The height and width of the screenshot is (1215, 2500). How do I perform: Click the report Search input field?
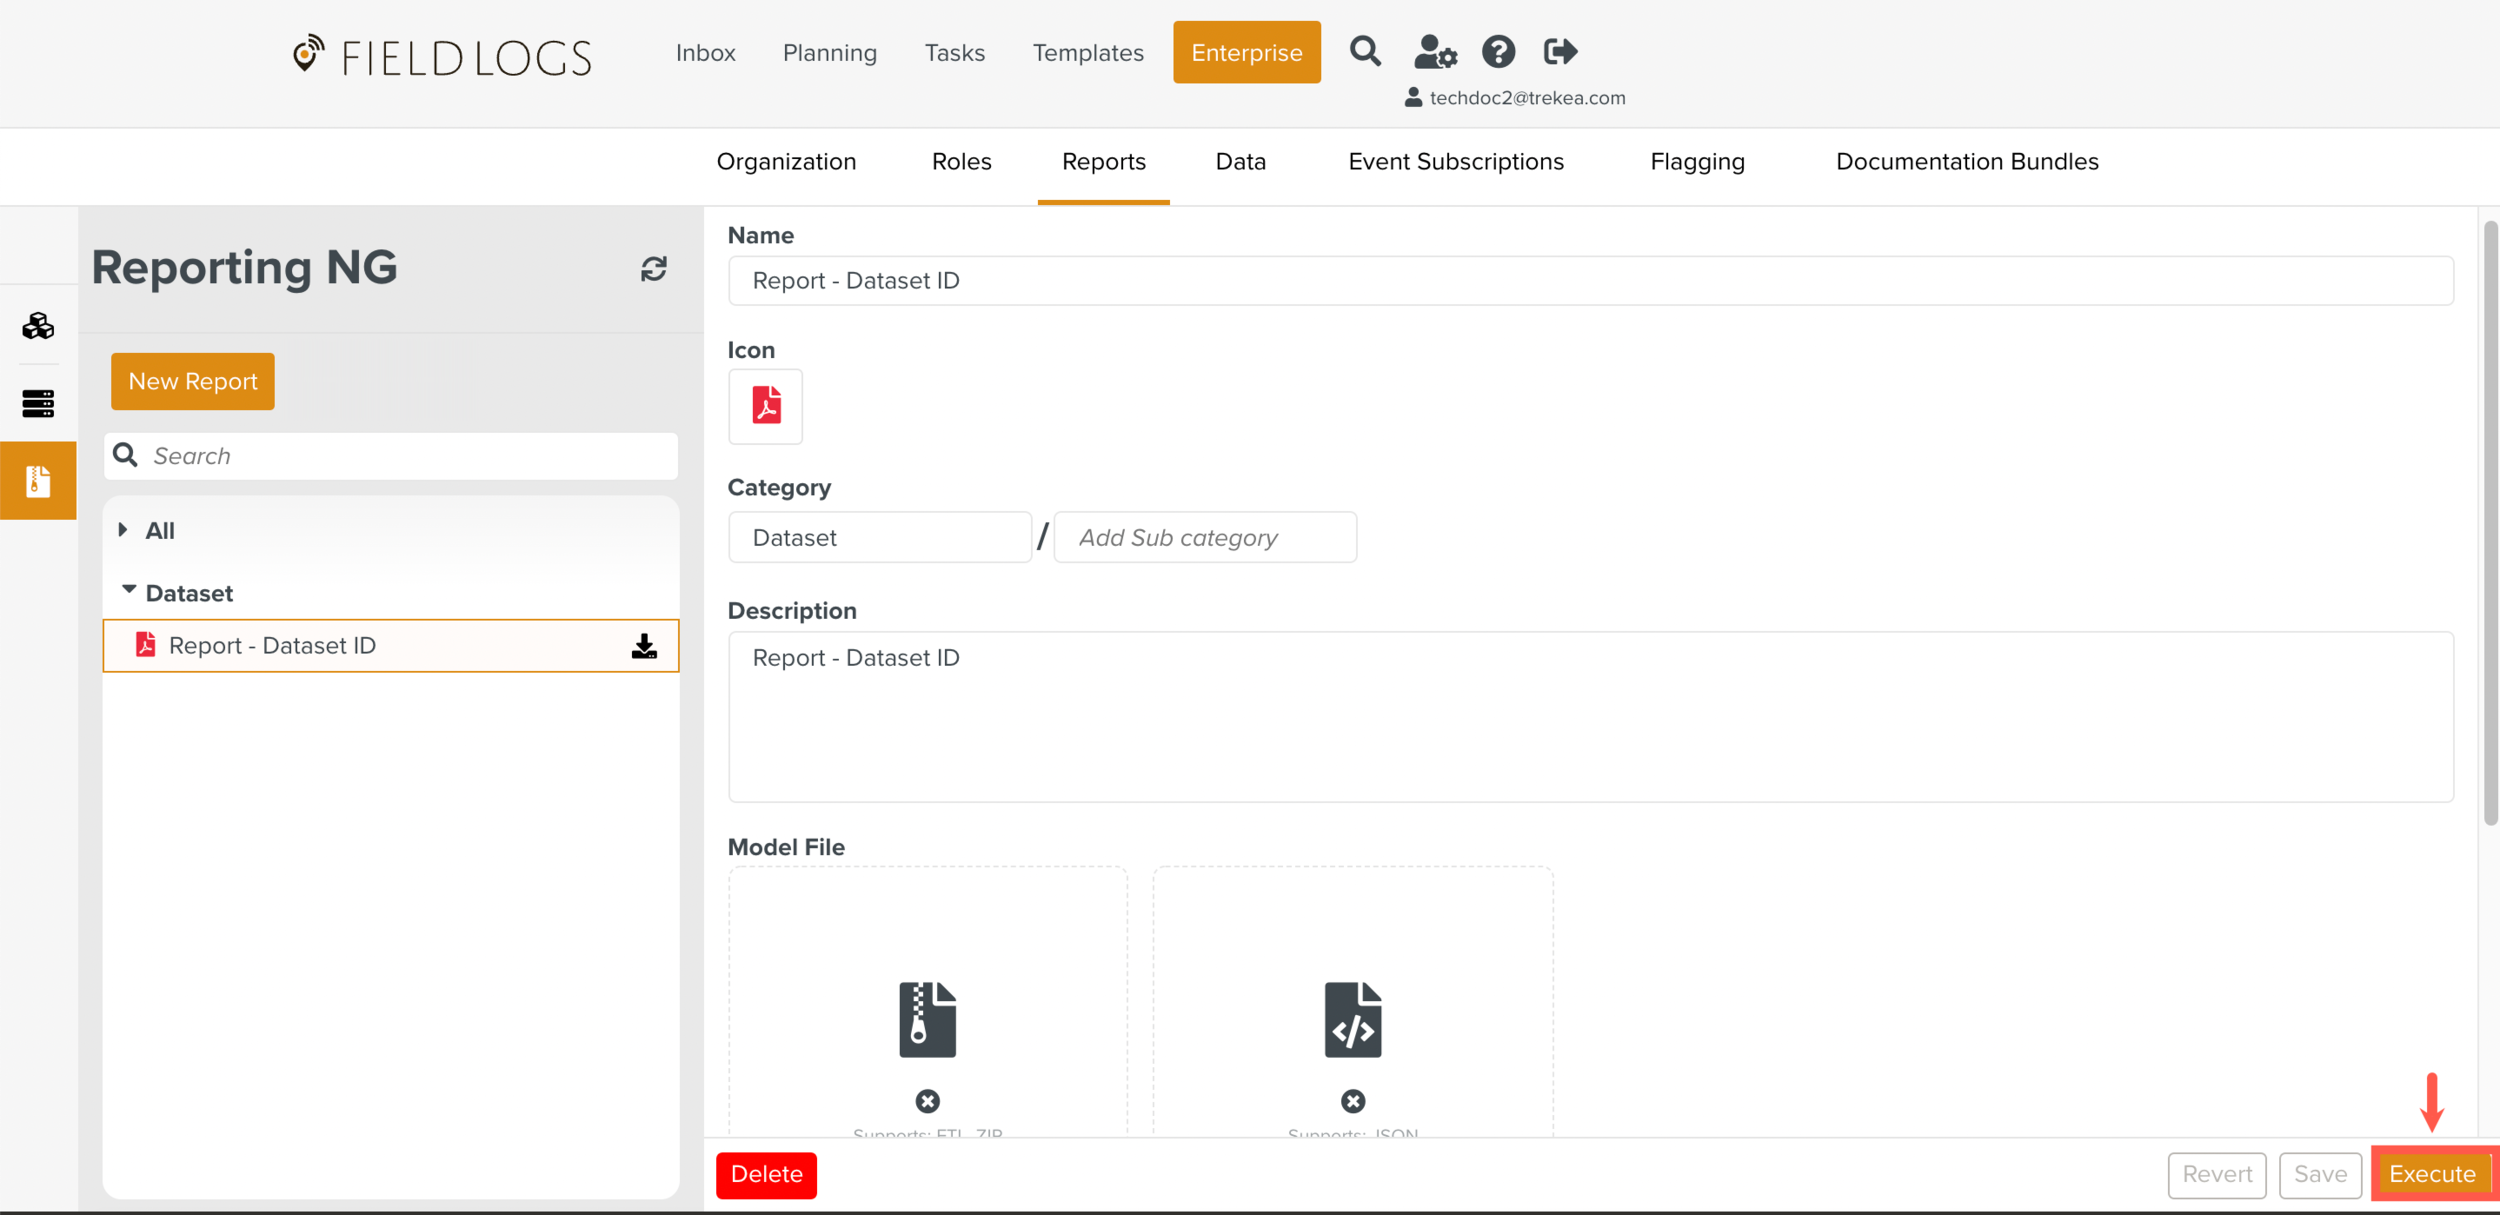(x=408, y=456)
